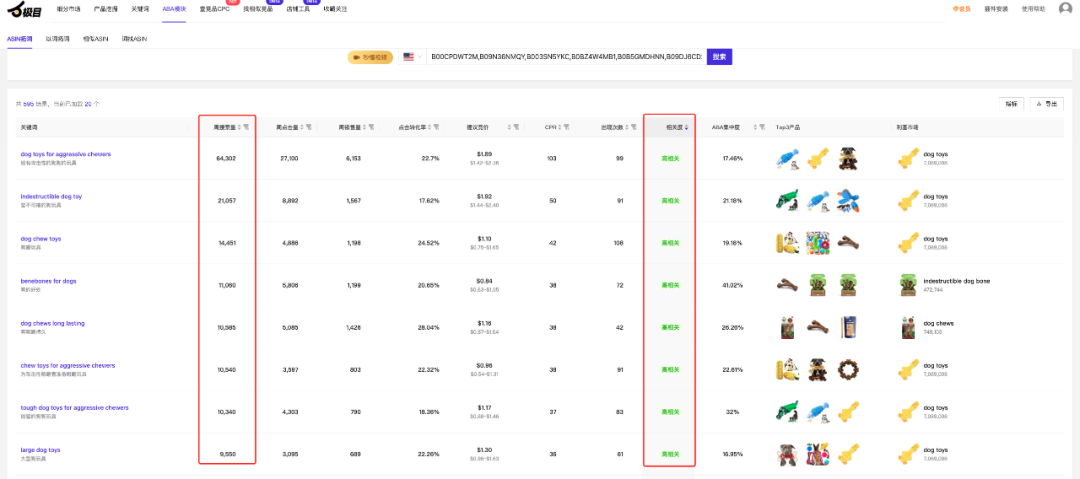Click the filter icon in 周点击量 column header
The image size is (1080, 479).
308,127
